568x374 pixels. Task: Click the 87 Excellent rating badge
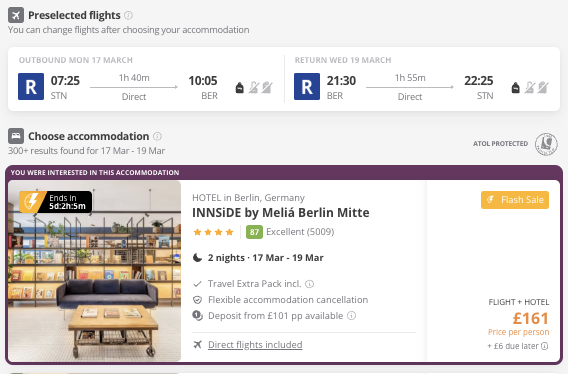pyautogui.click(x=254, y=232)
